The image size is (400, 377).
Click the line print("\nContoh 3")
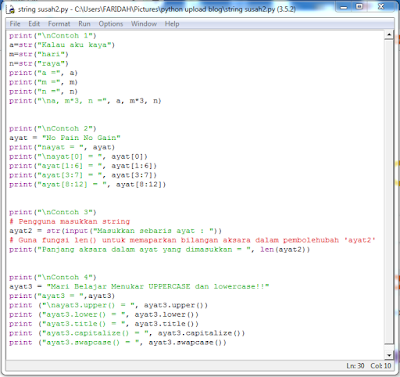pyautogui.click(x=53, y=212)
